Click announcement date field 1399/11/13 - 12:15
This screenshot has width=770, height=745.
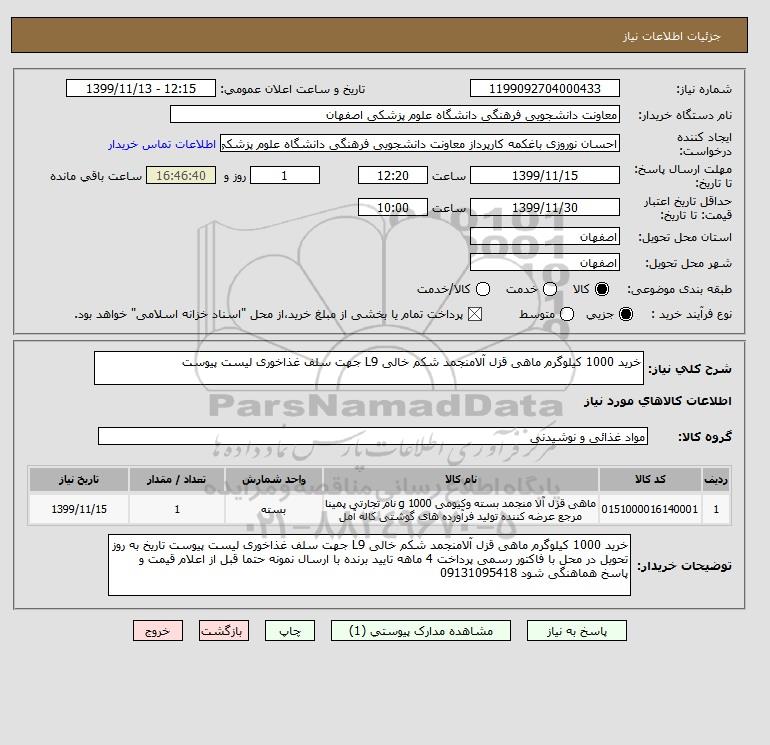tap(141, 88)
